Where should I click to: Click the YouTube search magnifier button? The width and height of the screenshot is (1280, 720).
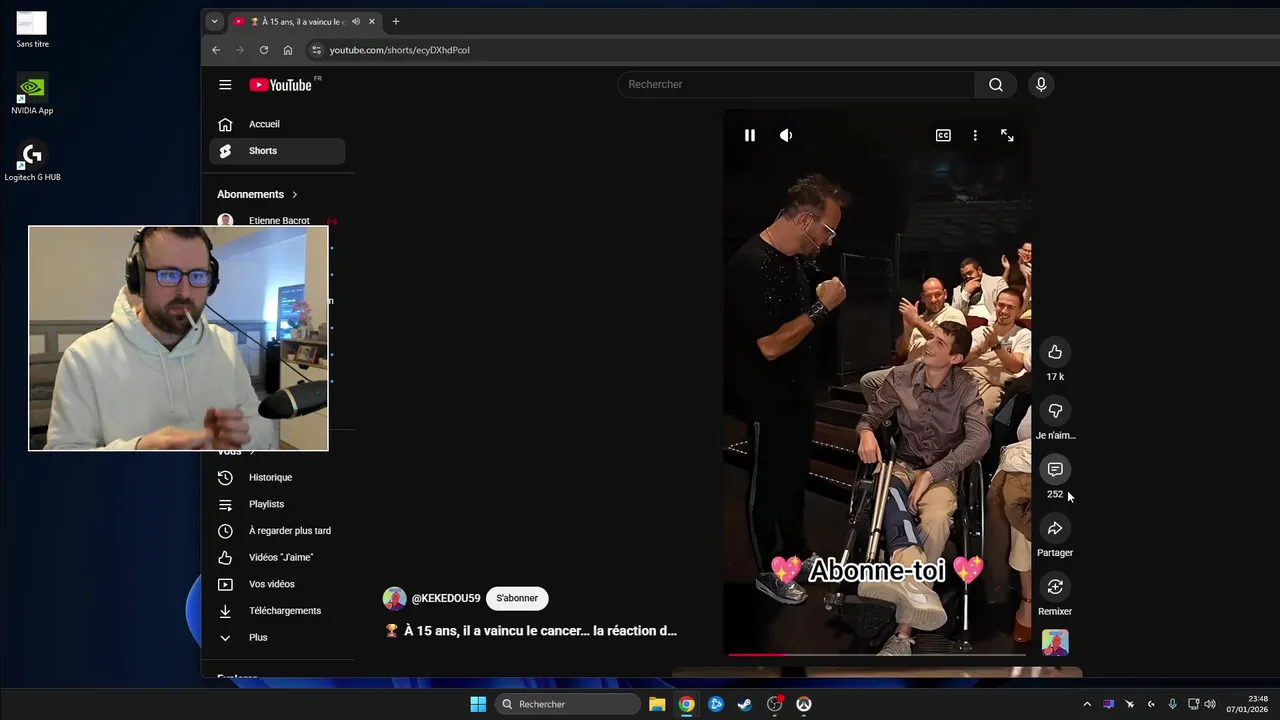tap(996, 85)
